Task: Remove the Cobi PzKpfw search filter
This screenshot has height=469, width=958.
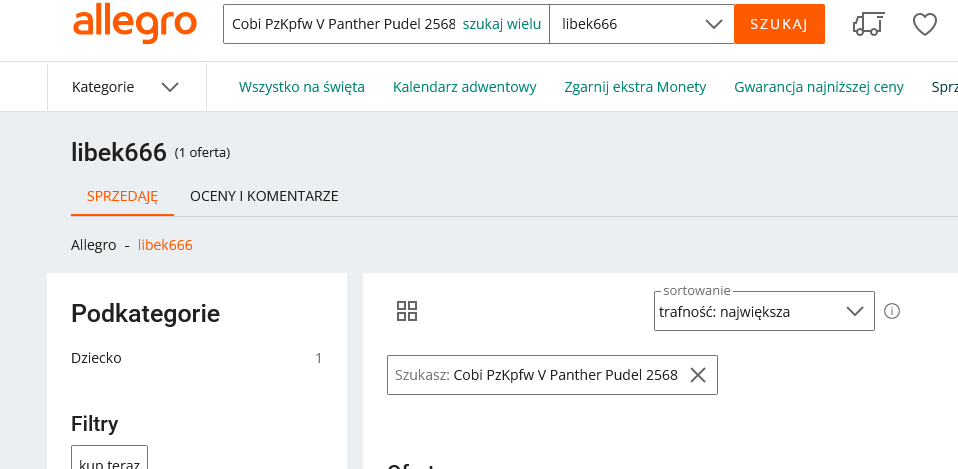Action: [698, 375]
